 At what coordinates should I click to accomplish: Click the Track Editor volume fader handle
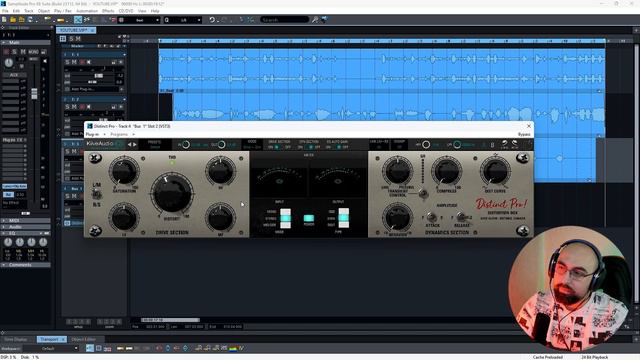[x=34, y=93]
